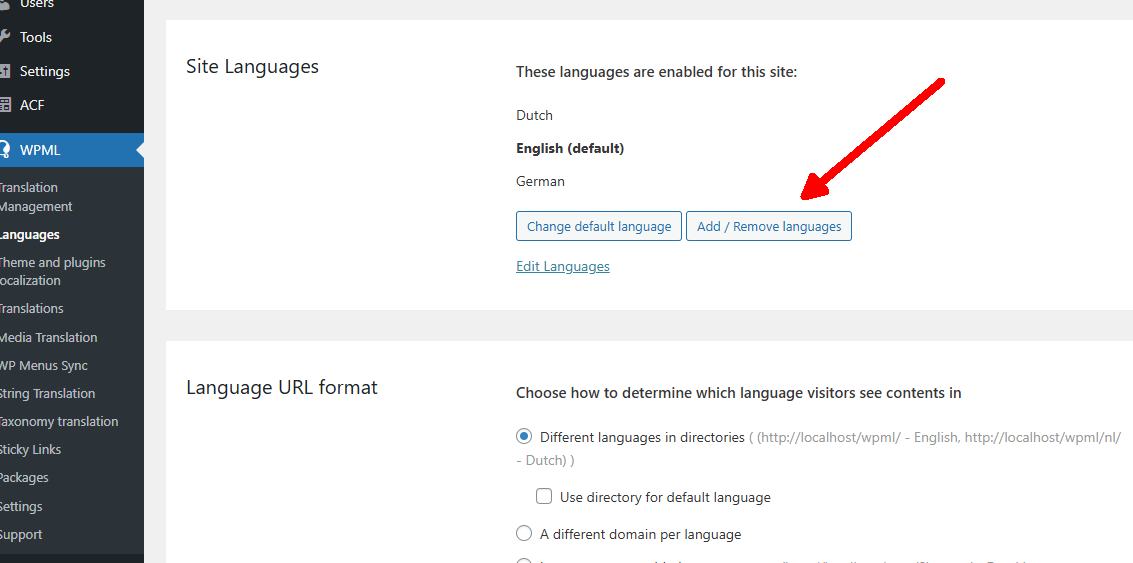Click the Change default language button

(599, 226)
